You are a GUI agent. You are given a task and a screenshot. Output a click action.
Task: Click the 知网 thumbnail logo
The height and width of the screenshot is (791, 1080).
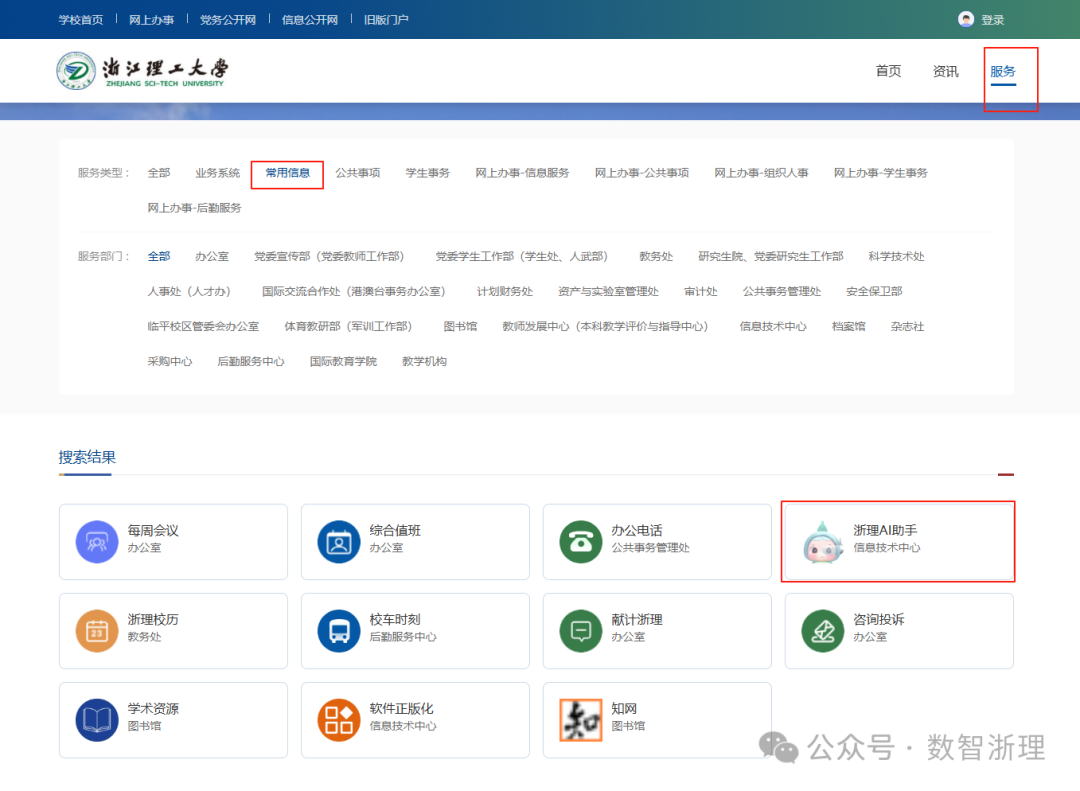tap(581, 720)
